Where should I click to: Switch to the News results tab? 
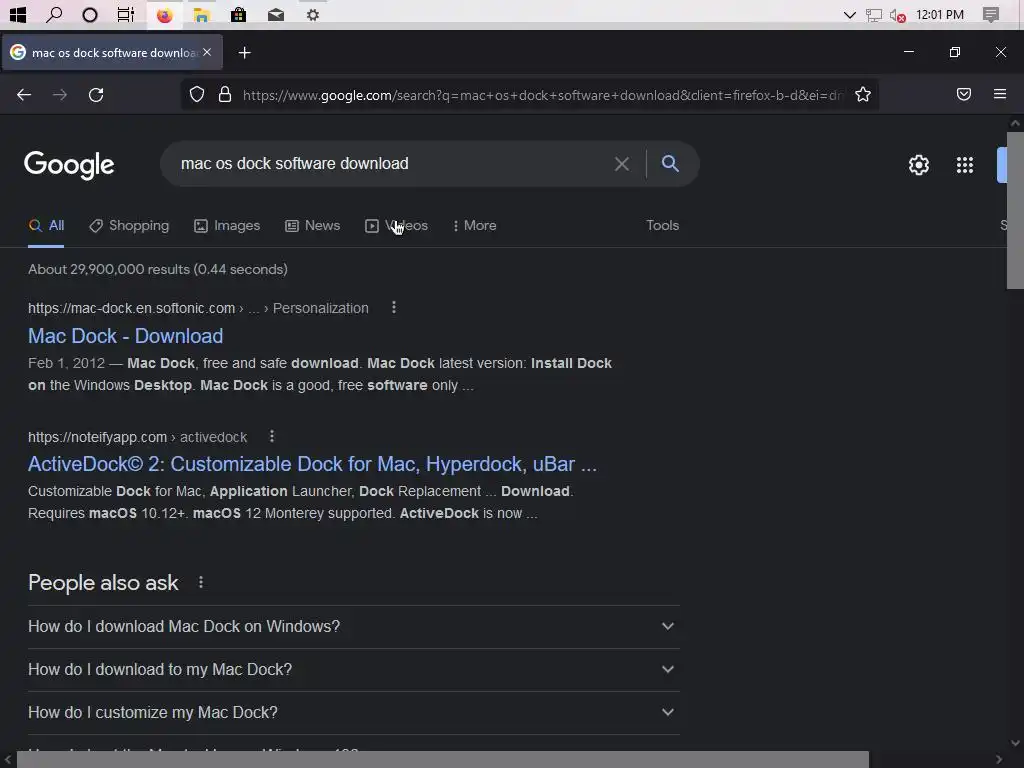(313, 226)
